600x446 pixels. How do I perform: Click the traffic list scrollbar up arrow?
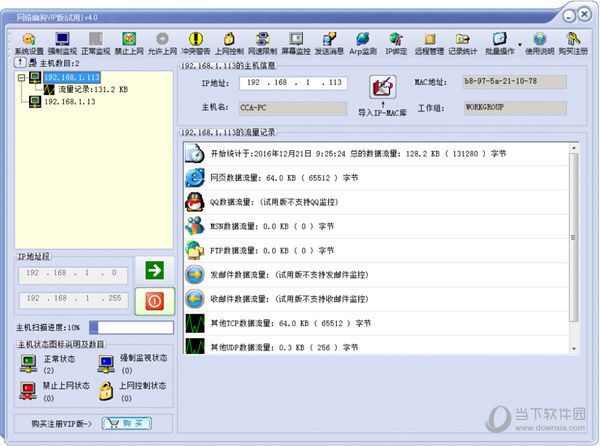pos(574,148)
